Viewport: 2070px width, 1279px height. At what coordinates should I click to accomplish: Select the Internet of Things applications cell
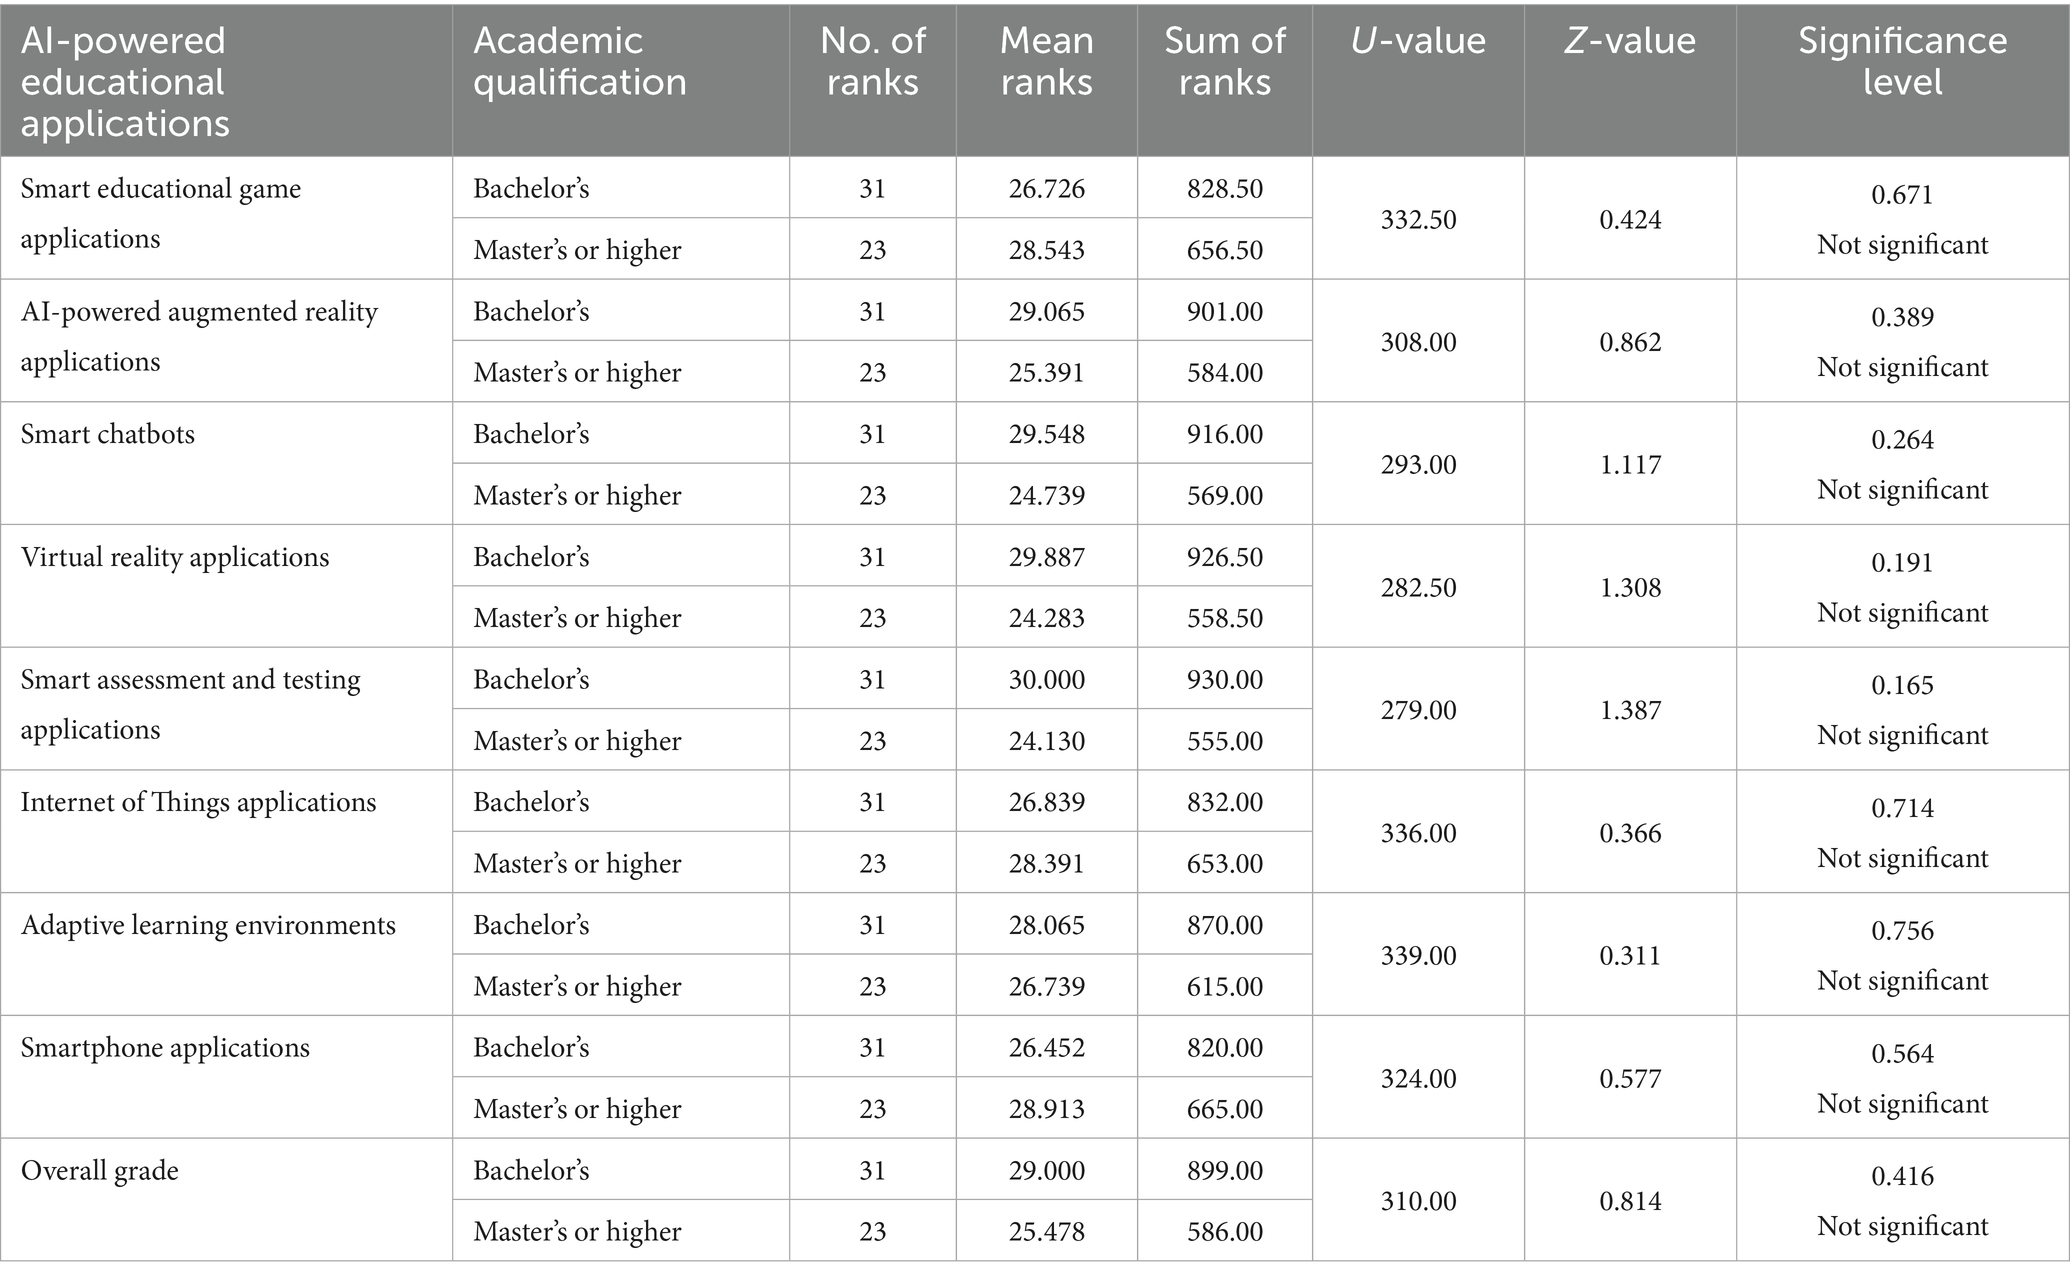(198, 803)
